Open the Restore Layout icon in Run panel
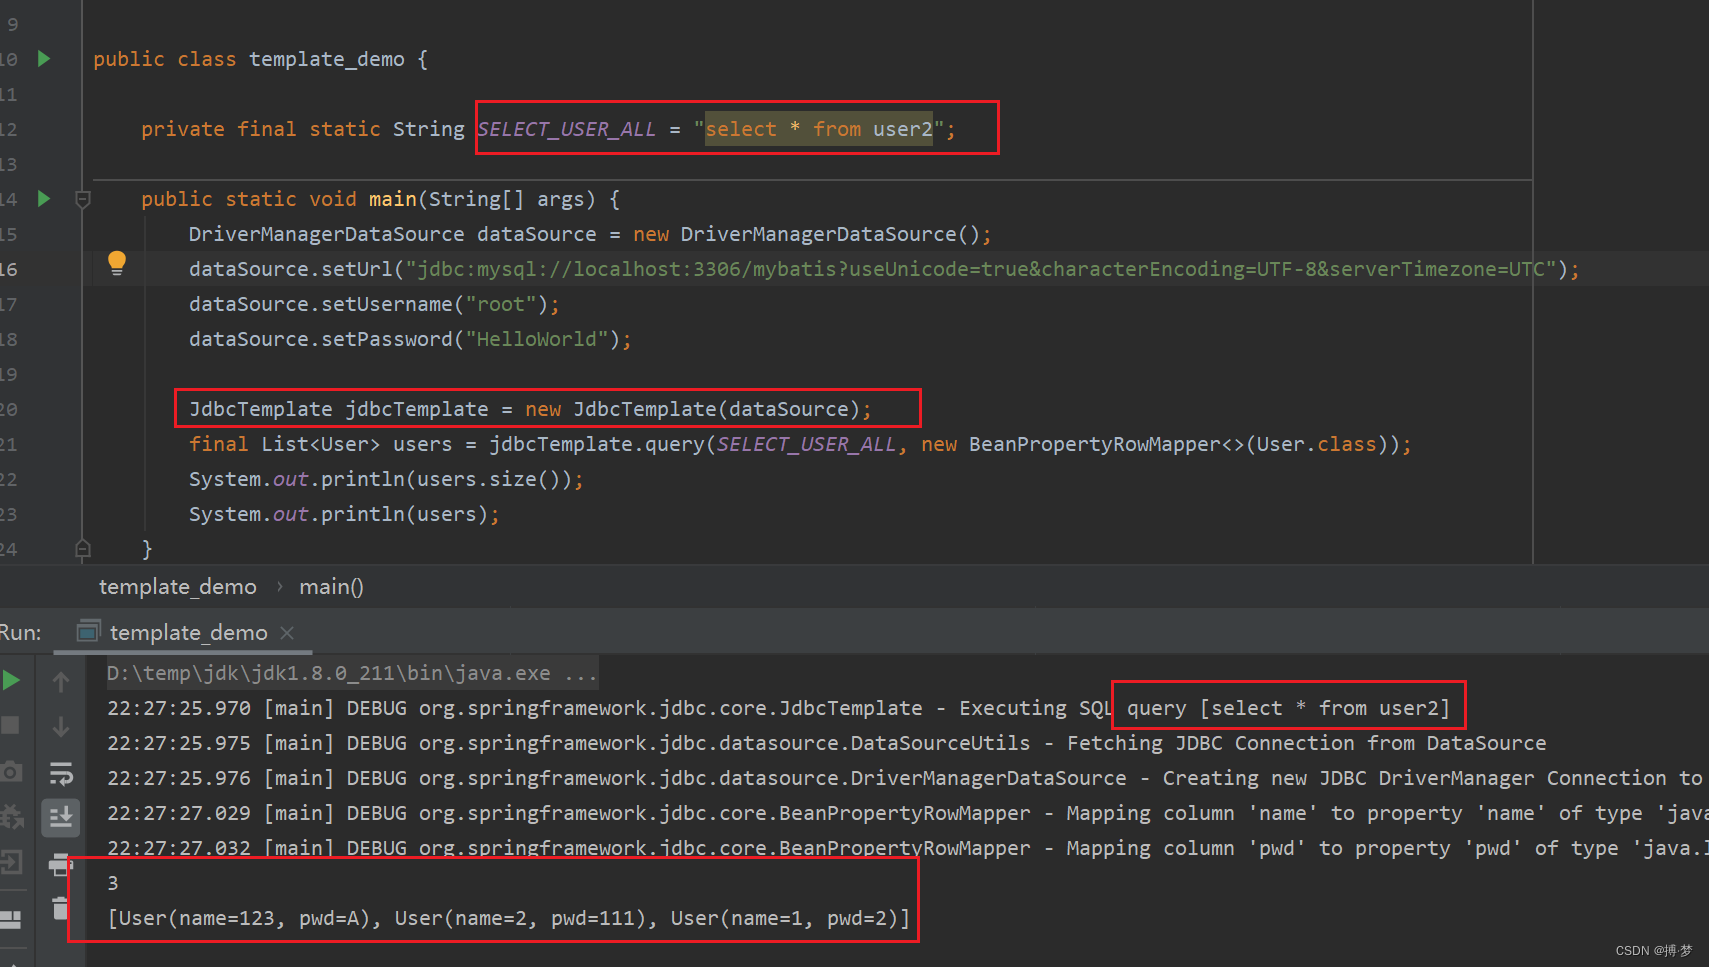 click(x=10, y=919)
